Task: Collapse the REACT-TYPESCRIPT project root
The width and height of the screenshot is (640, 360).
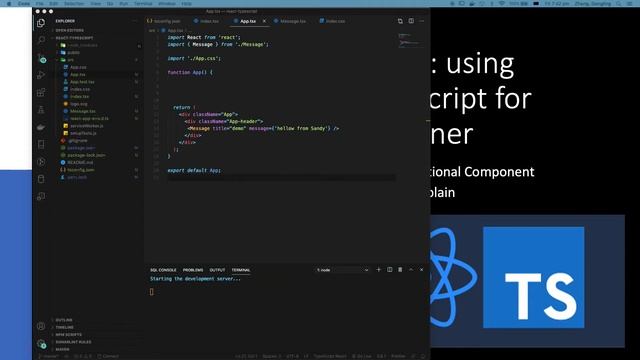Action: (73, 38)
